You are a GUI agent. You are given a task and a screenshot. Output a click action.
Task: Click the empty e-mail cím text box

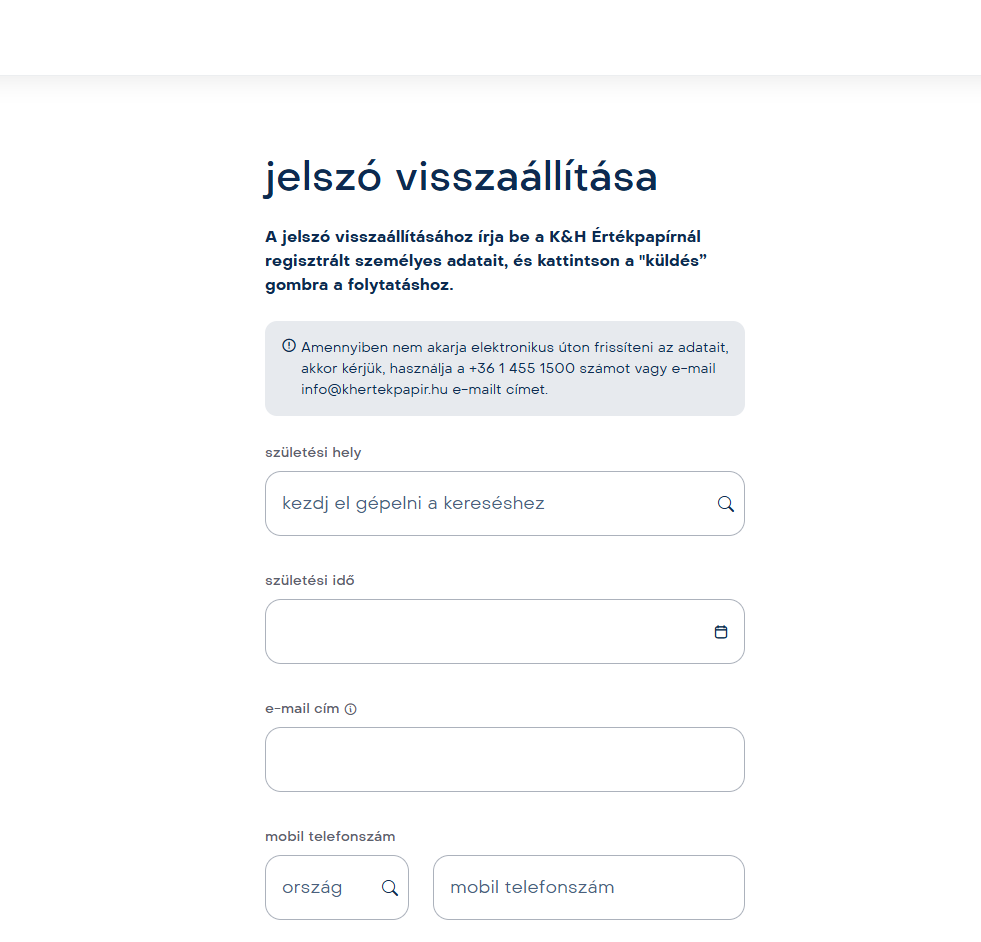pos(504,760)
